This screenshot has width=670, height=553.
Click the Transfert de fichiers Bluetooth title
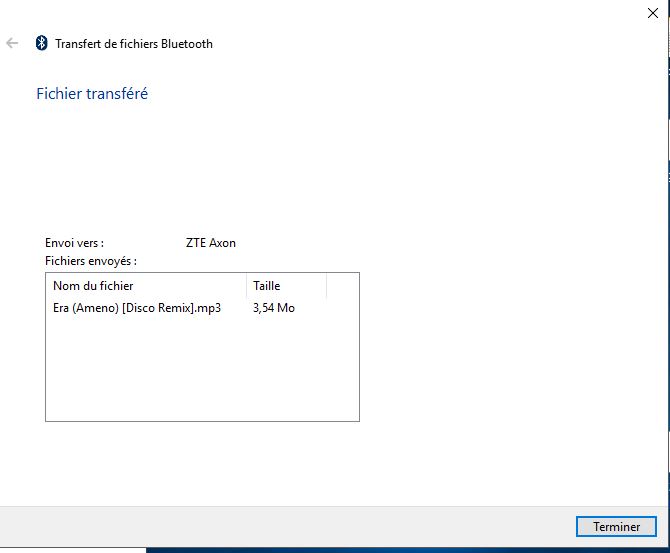click(x=134, y=44)
